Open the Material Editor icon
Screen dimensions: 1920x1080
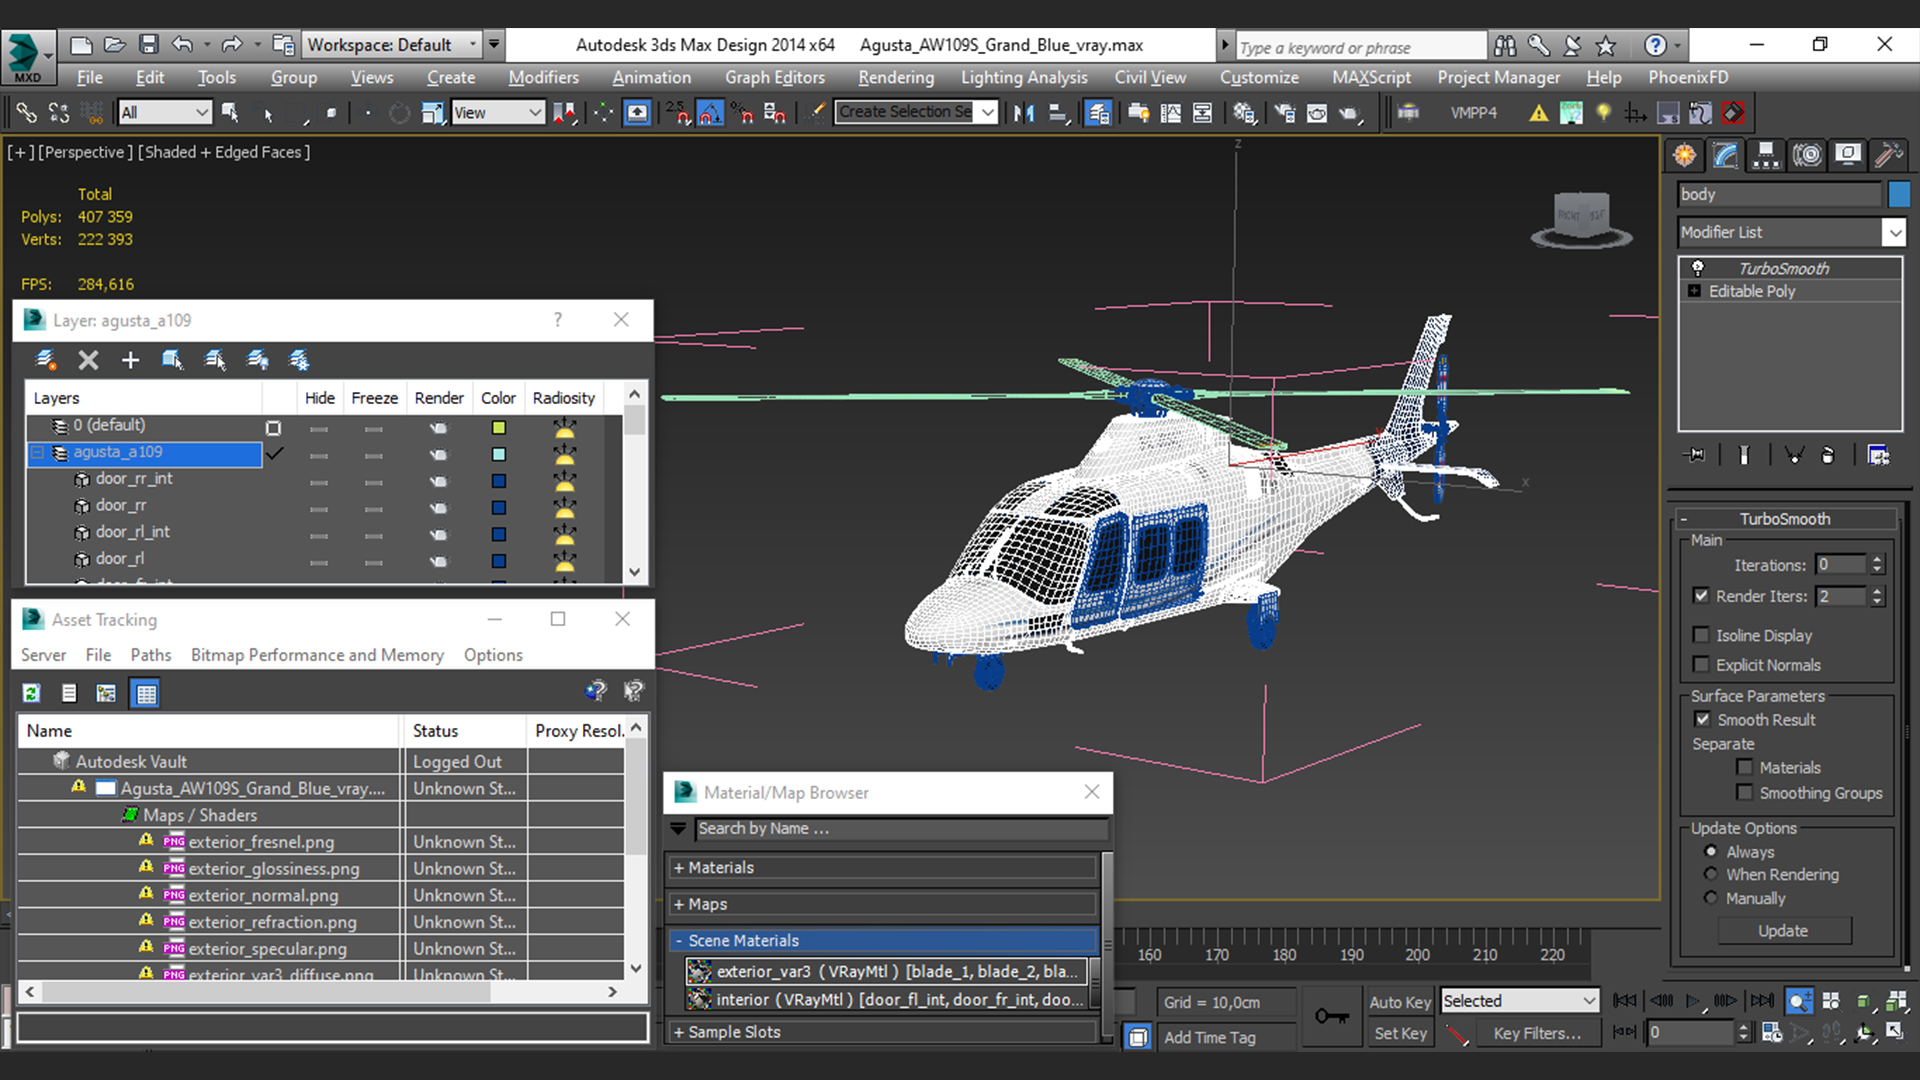pyautogui.click(x=1244, y=112)
